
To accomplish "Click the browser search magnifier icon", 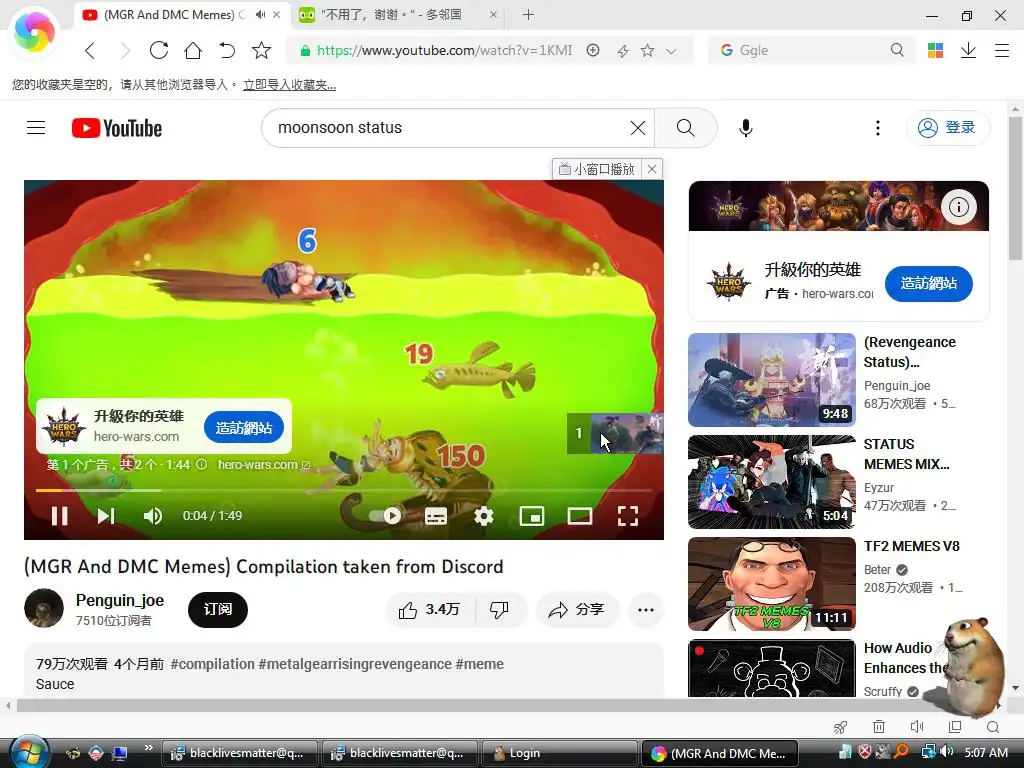I will click(x=897, y=50).
